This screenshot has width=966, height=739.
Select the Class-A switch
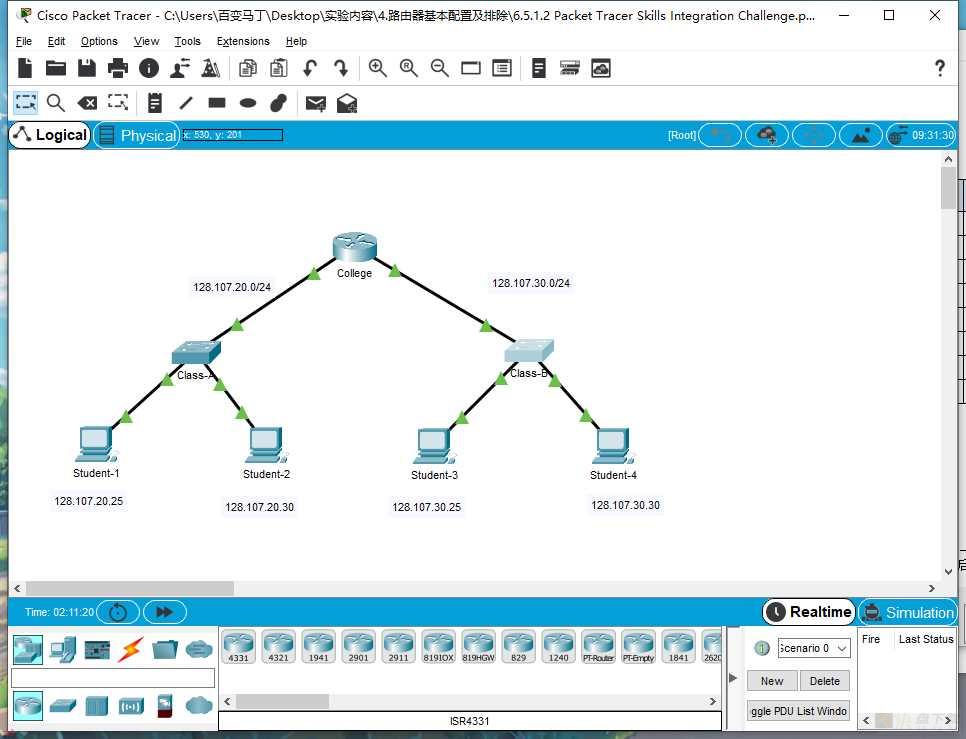[x=196, y=352]
